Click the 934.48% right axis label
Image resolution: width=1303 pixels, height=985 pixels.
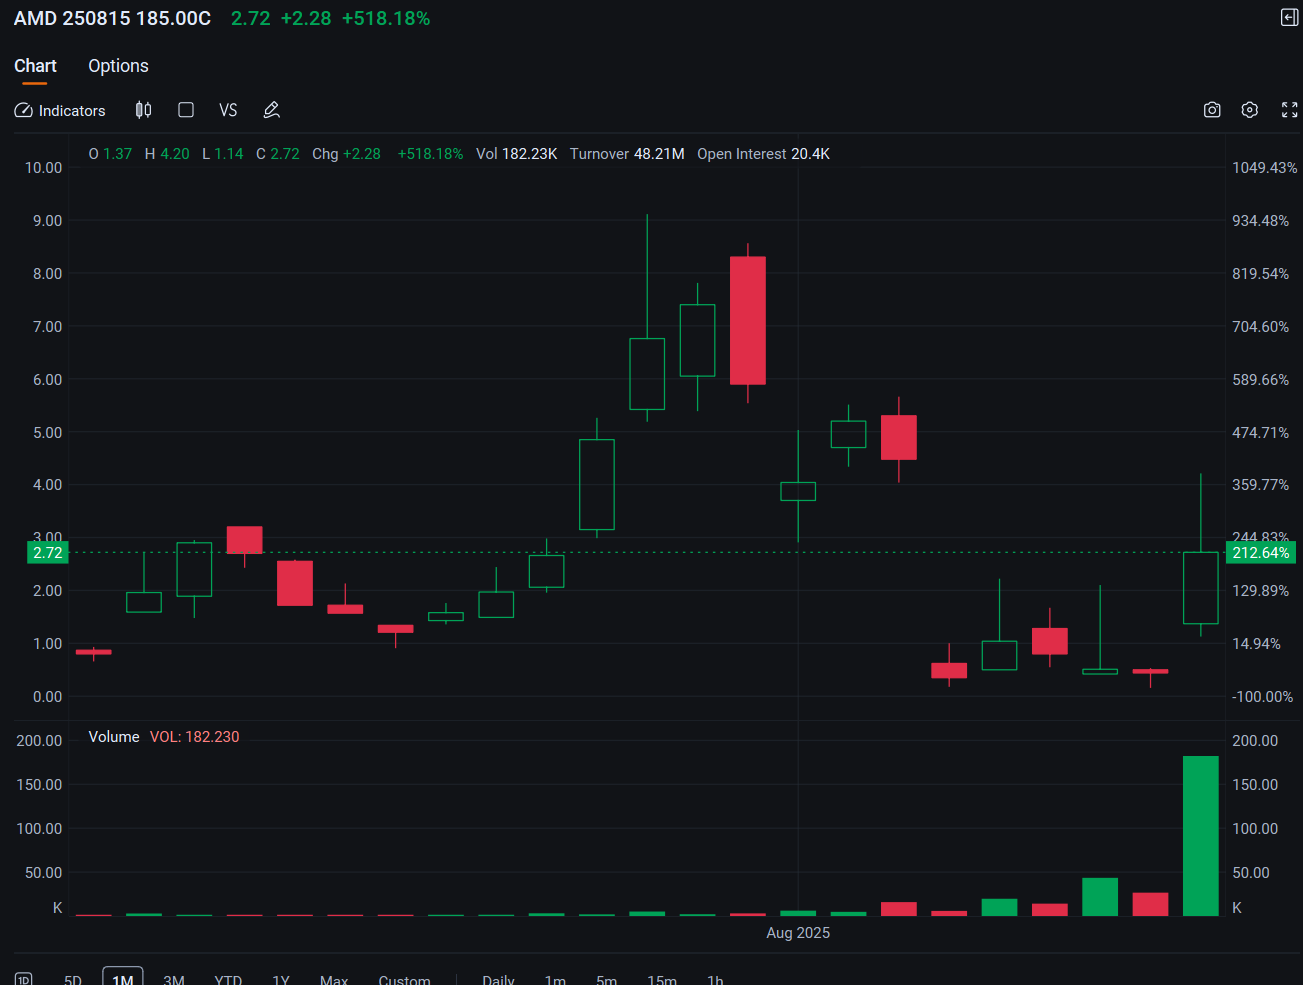(1260, 221)
